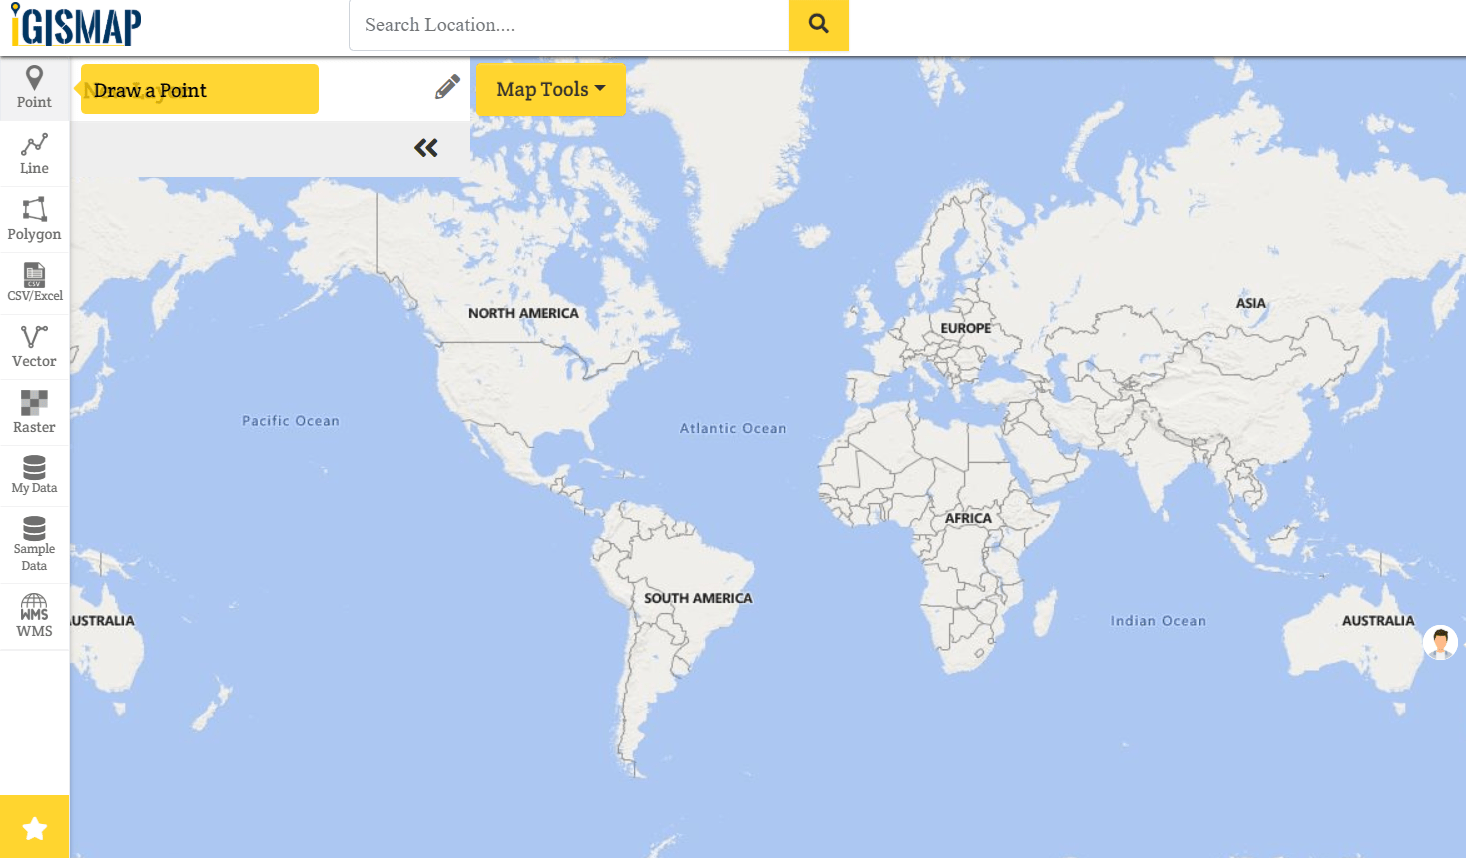Expand the Map Tools dropdown
Viewport: 1466px width, 858px height.
tap(551, 90)
